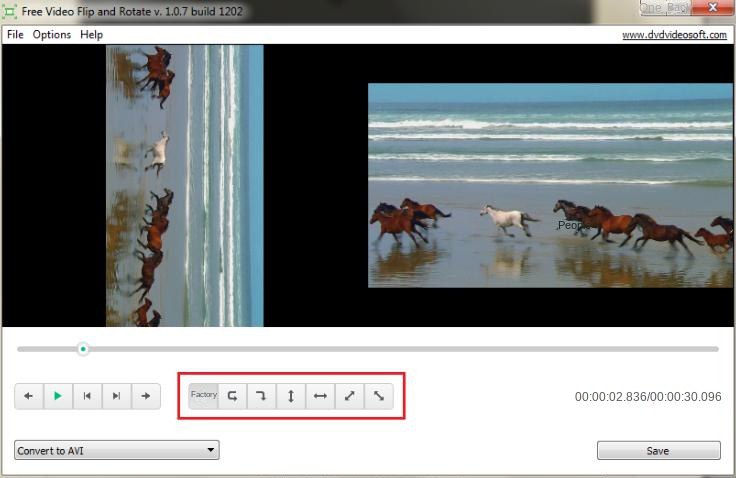Image resolution: width=736 pixels, height=478 pixels.
Task: Flip video horizontally with the left-right arrow icon
Action: click(x=320, y=395)
